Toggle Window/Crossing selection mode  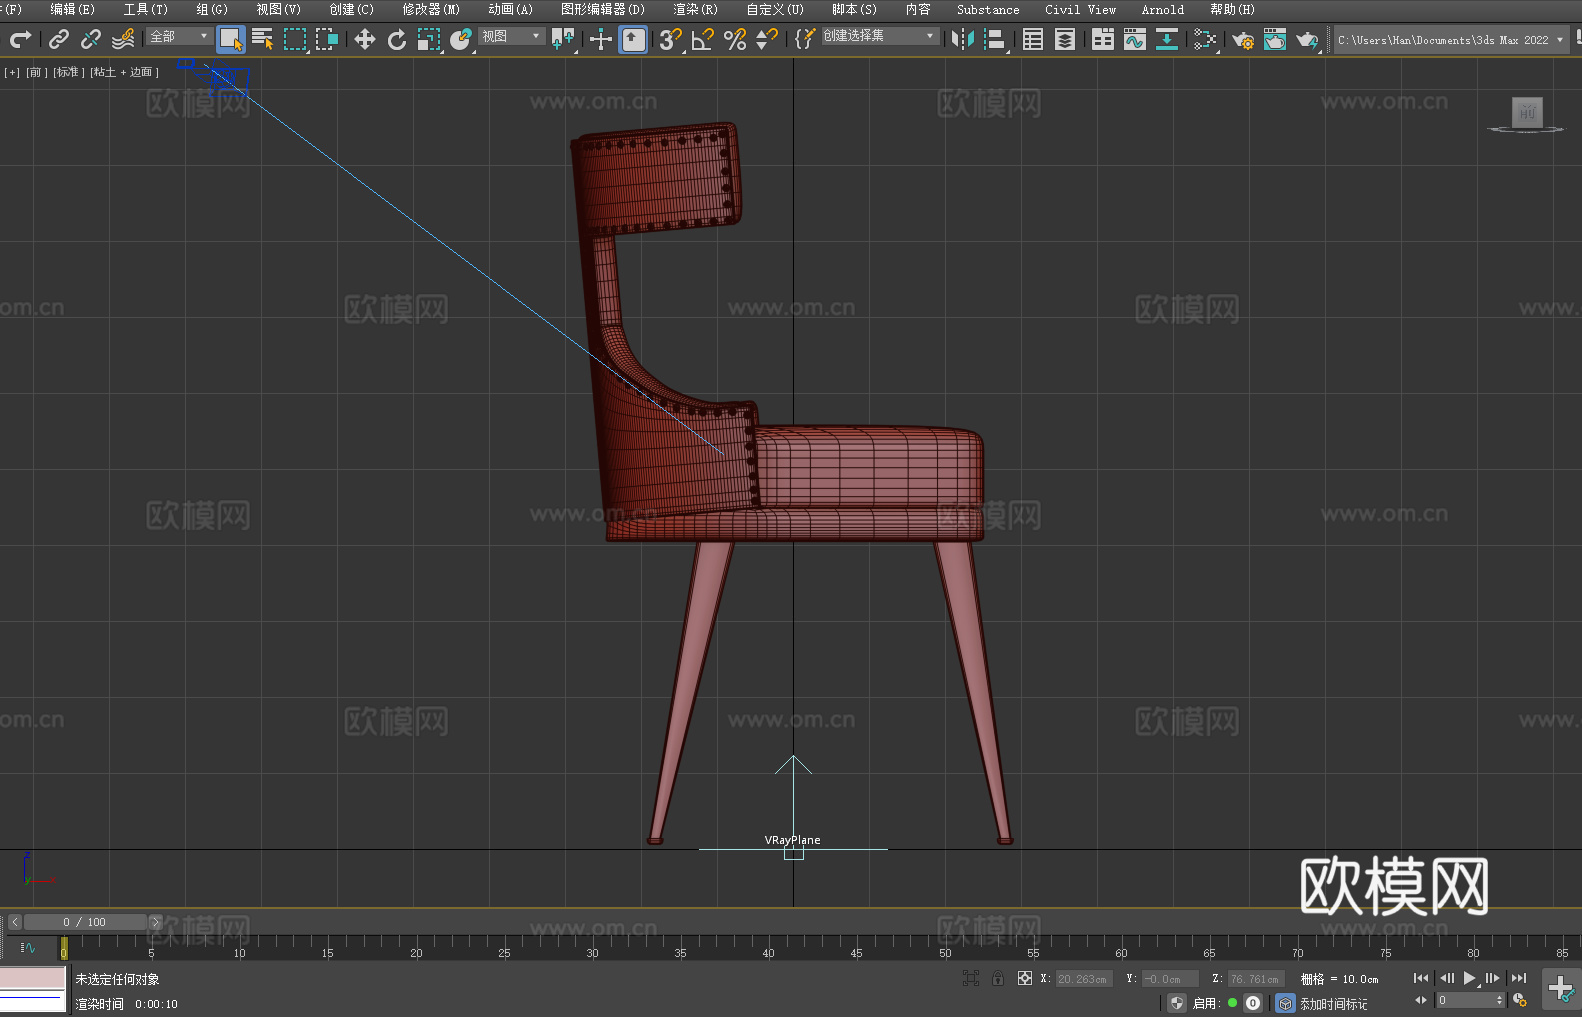coord(327,39)
